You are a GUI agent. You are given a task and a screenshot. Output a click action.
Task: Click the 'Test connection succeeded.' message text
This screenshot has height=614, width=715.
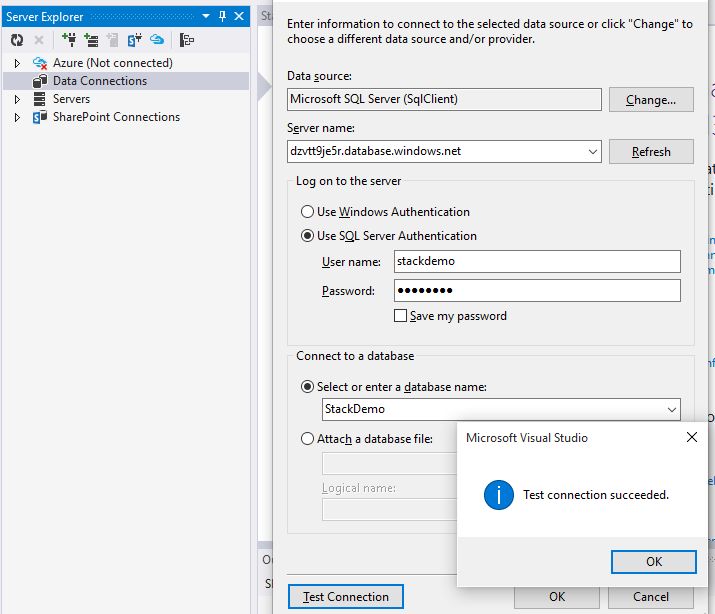596,495
